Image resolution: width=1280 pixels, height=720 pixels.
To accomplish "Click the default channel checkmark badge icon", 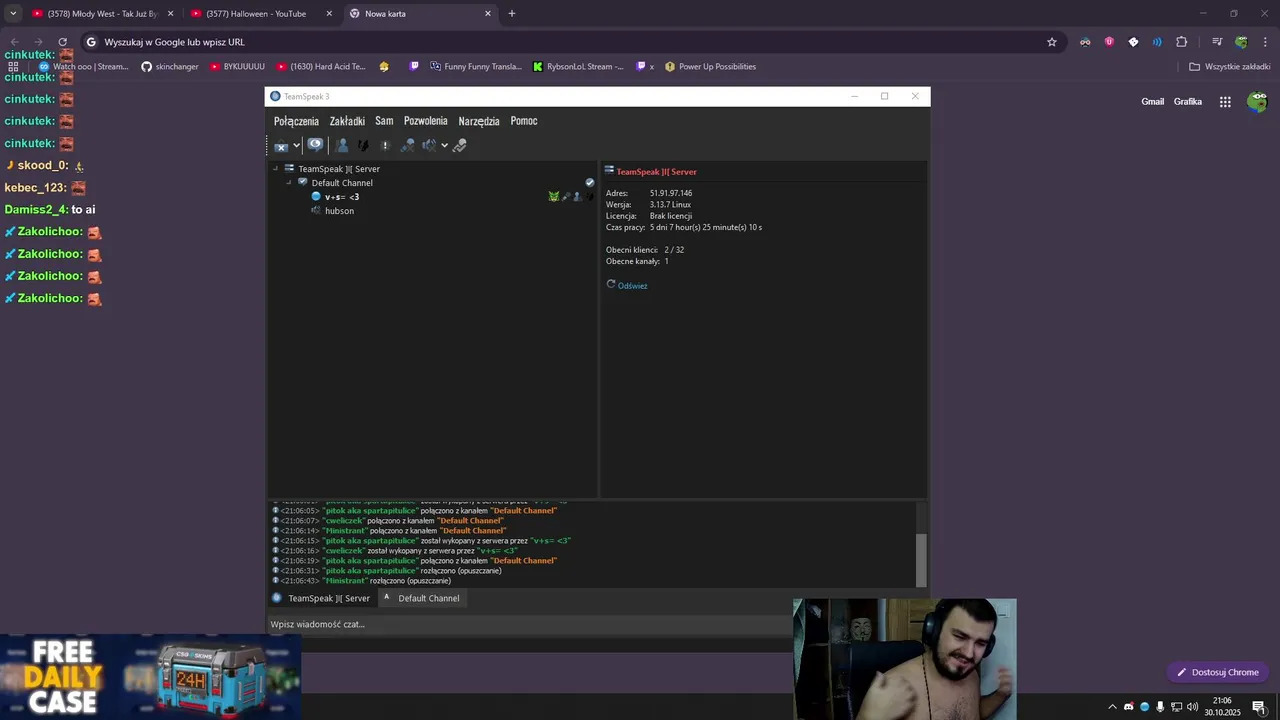I will pyautogui.click(x=590, y=183).
